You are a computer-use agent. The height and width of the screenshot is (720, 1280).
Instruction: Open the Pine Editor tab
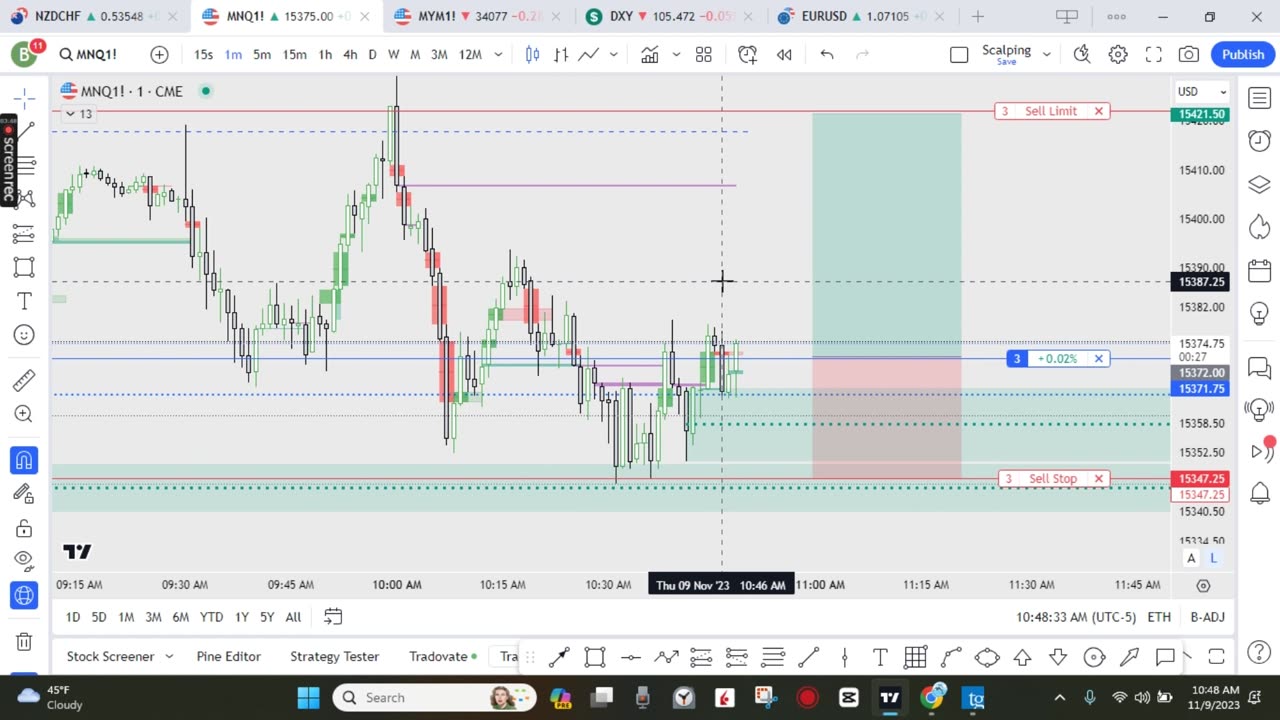coord(228,657)
